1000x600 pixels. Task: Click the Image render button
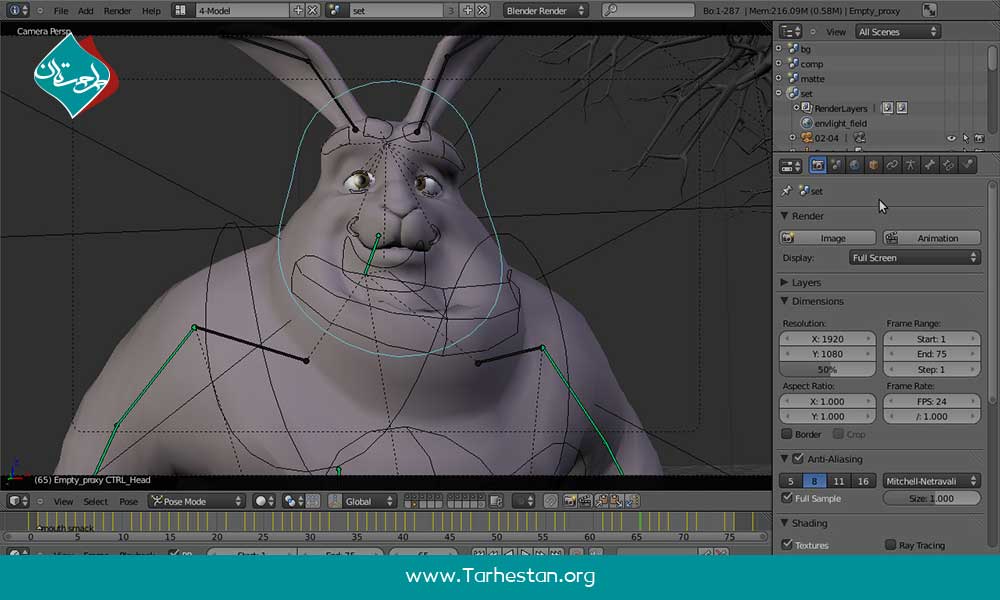click(827, 238)
